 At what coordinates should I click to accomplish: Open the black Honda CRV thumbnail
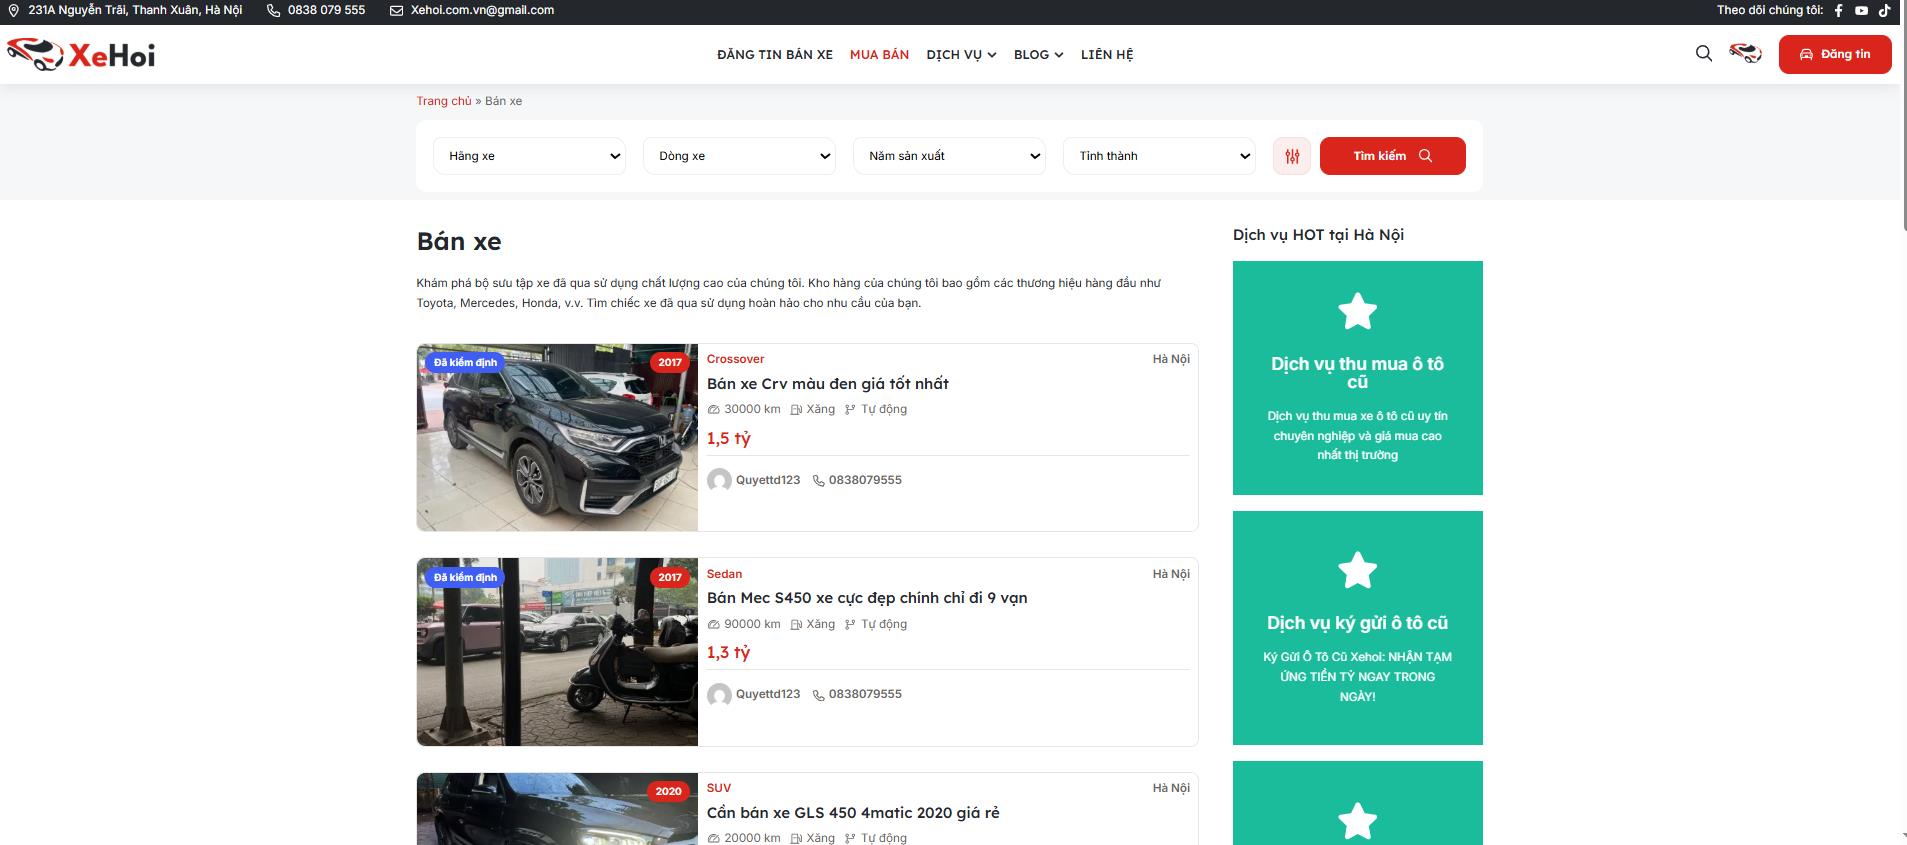click(x=557, y=438)
